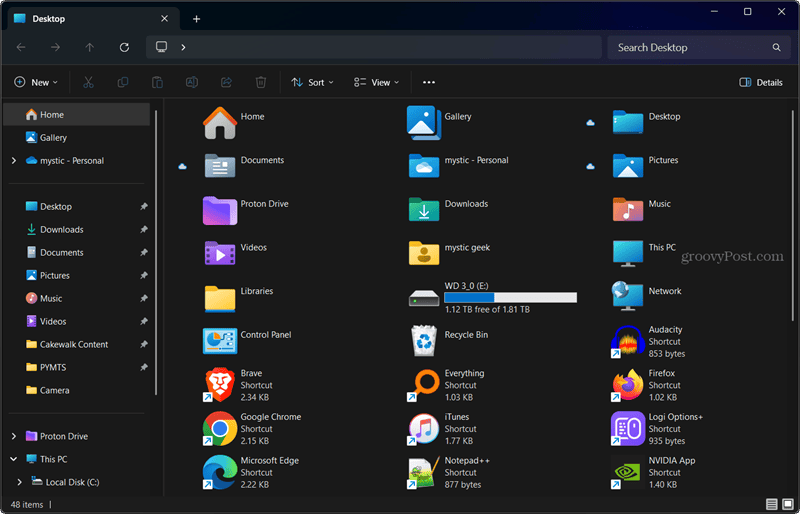This screenshot has height=514, width=800.
Task: Open the New dropdown menu
Action: click(36, 82)
